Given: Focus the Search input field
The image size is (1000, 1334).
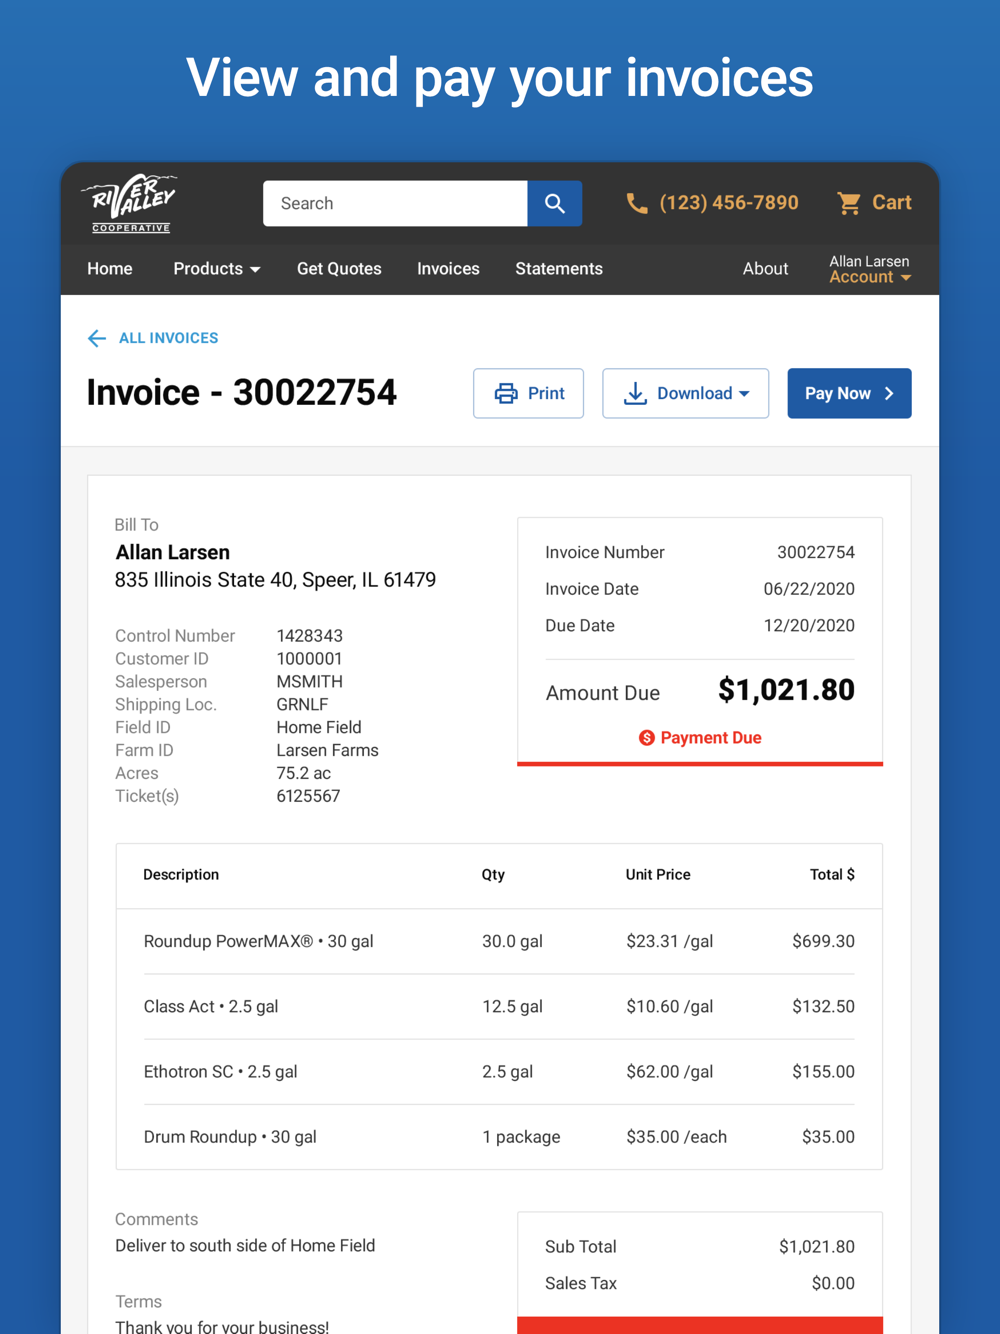Looking at the screenshot, I should [x=395, y=203].
